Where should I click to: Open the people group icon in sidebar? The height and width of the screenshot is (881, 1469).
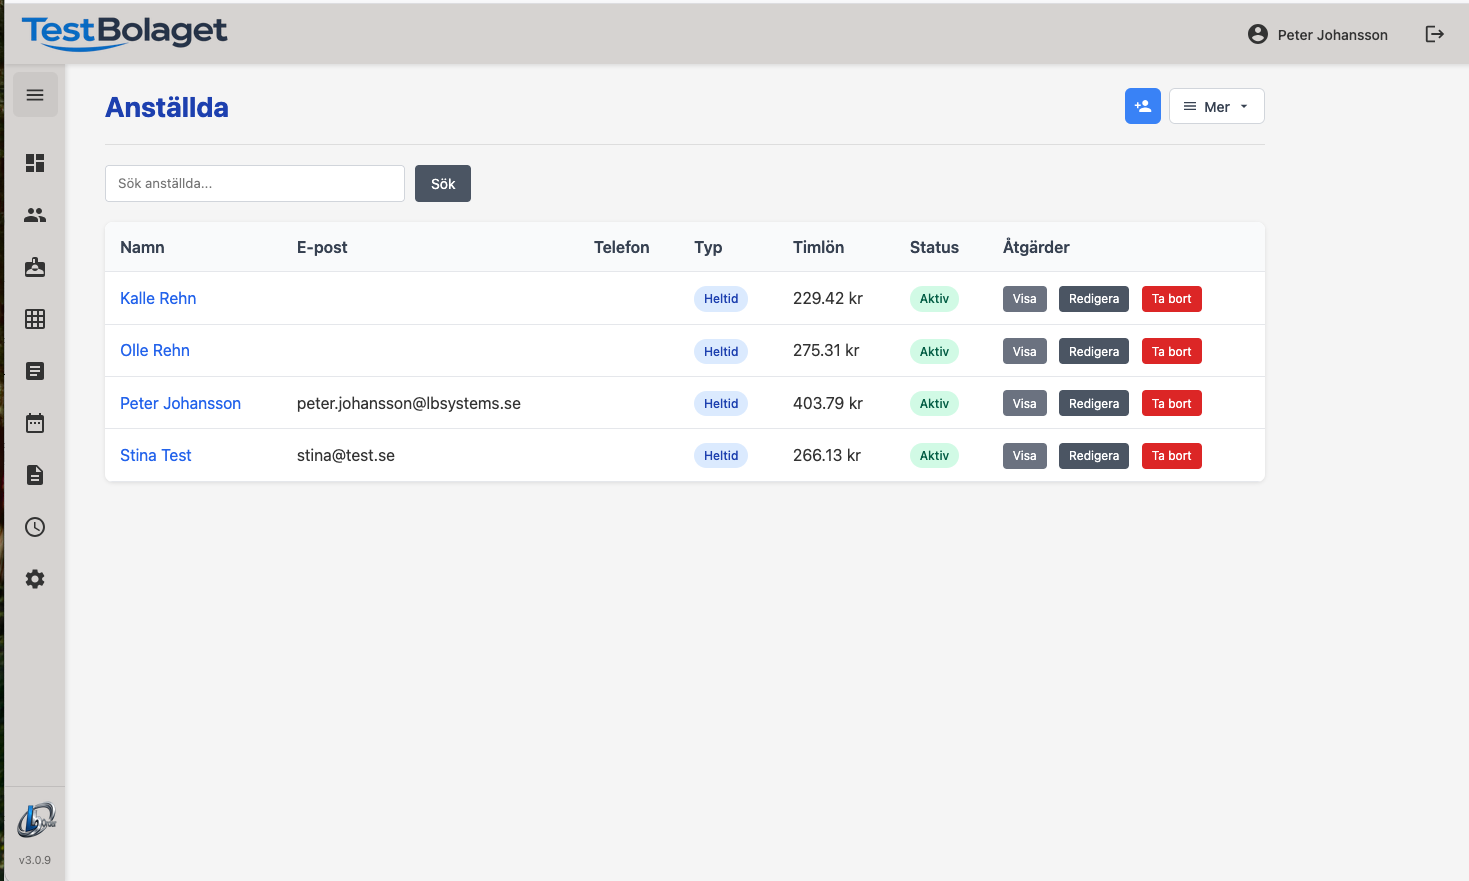[x=35, y=215]
